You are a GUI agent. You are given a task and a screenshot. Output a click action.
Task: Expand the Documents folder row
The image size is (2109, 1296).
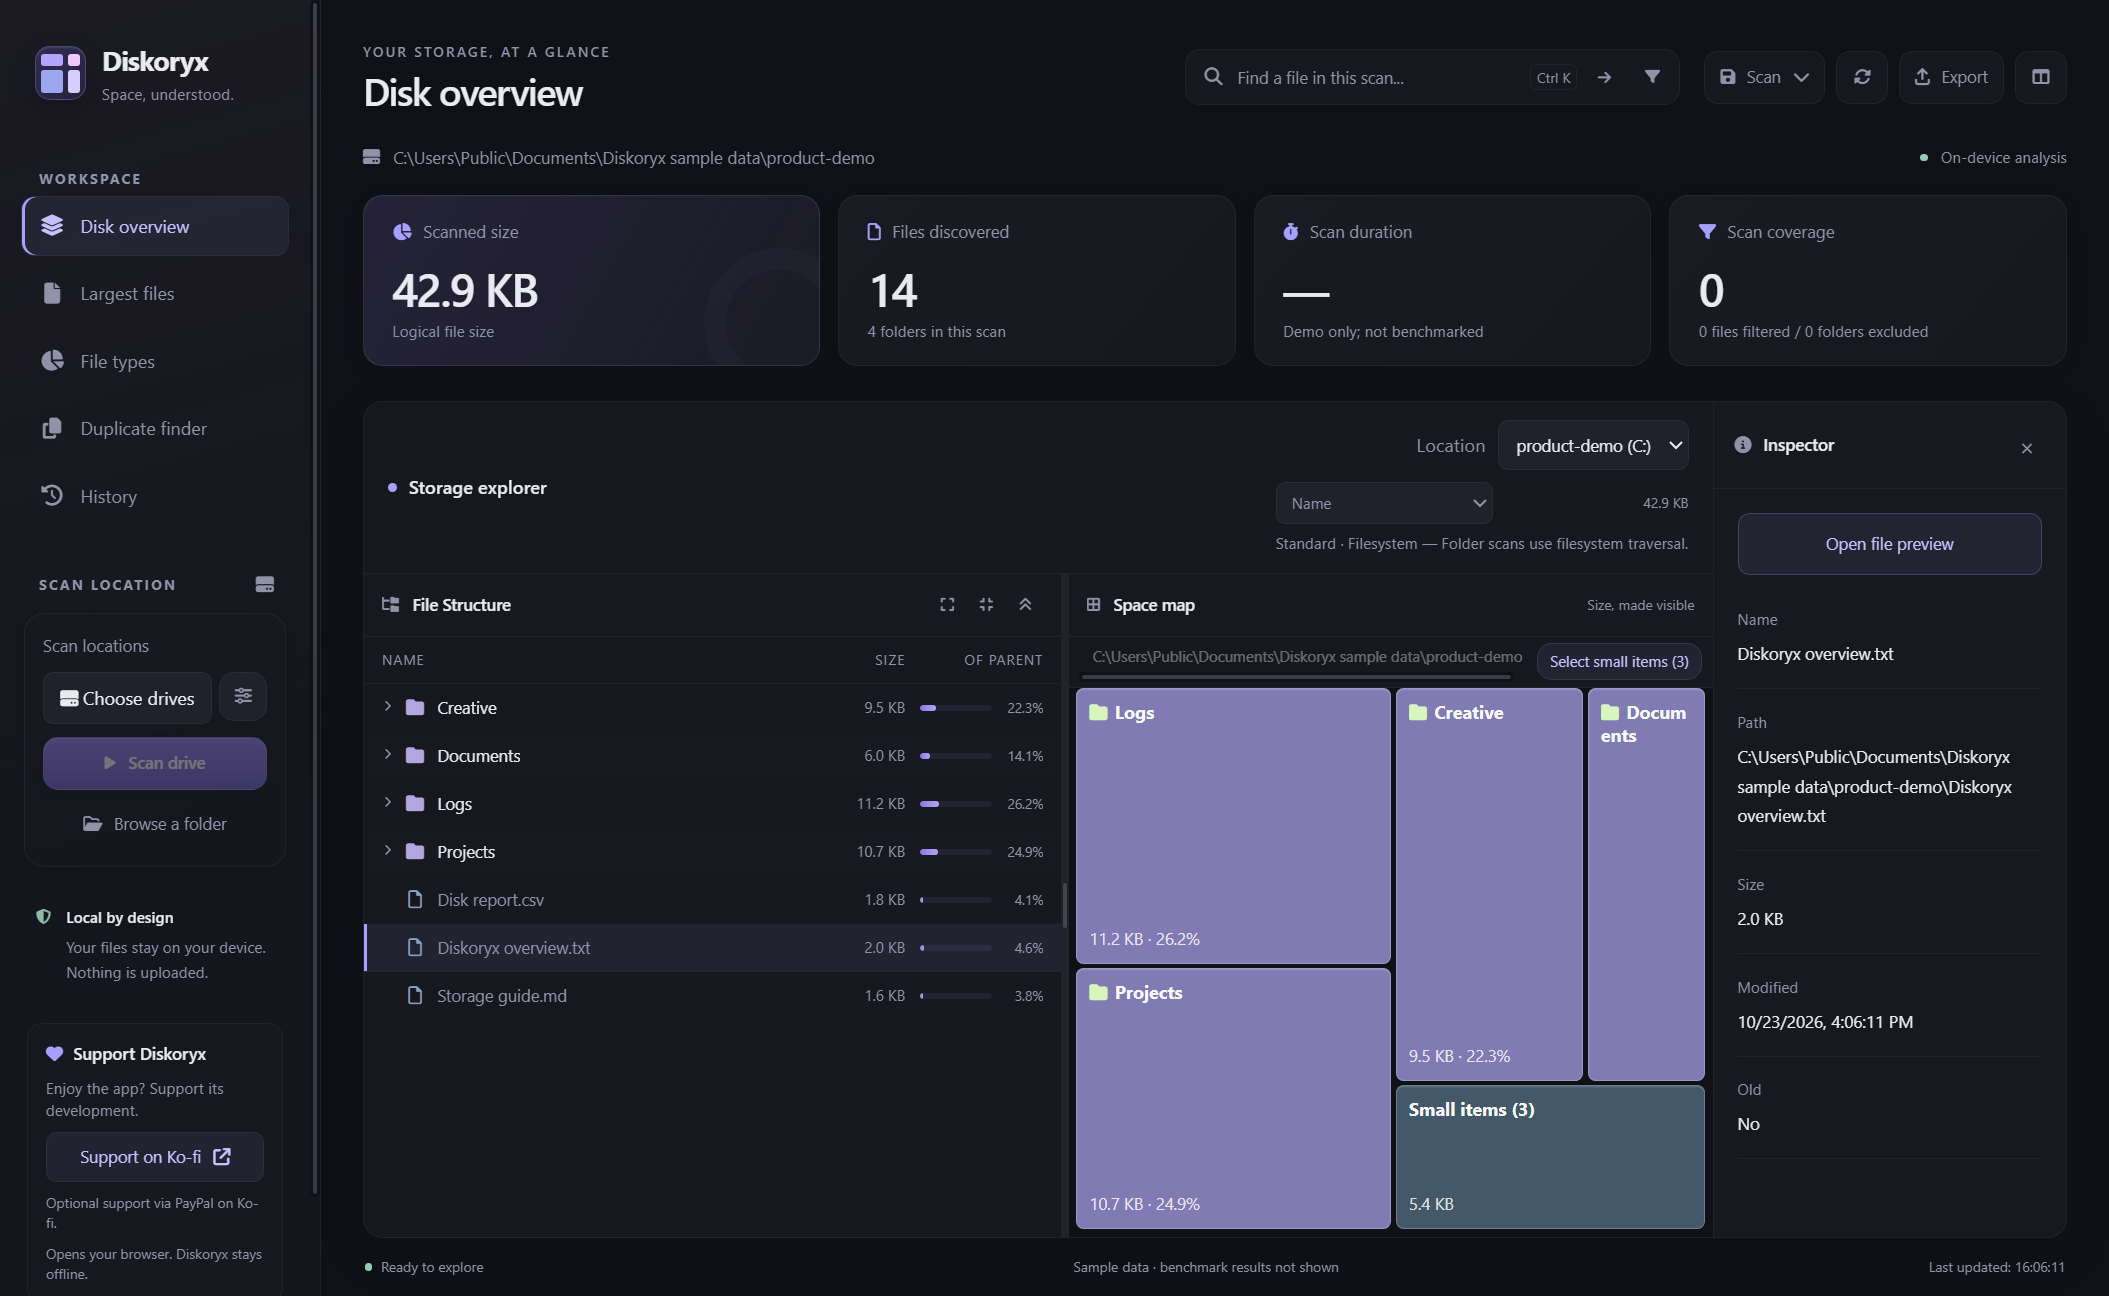coord(388,754)
